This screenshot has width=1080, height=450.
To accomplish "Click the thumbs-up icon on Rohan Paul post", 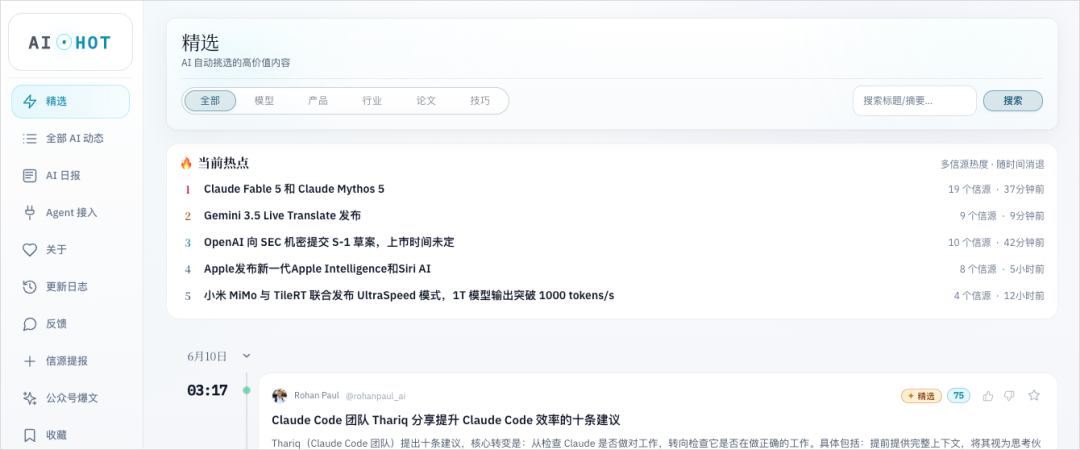I will (988, 396).
